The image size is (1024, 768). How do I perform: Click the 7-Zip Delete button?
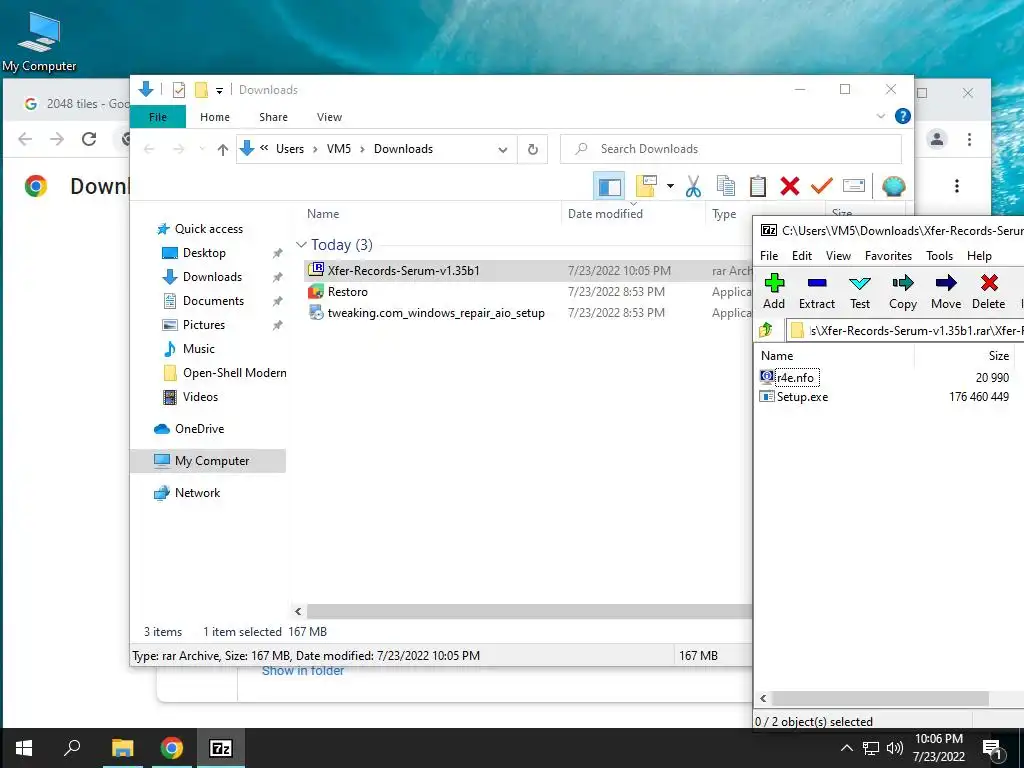(988, 292)
